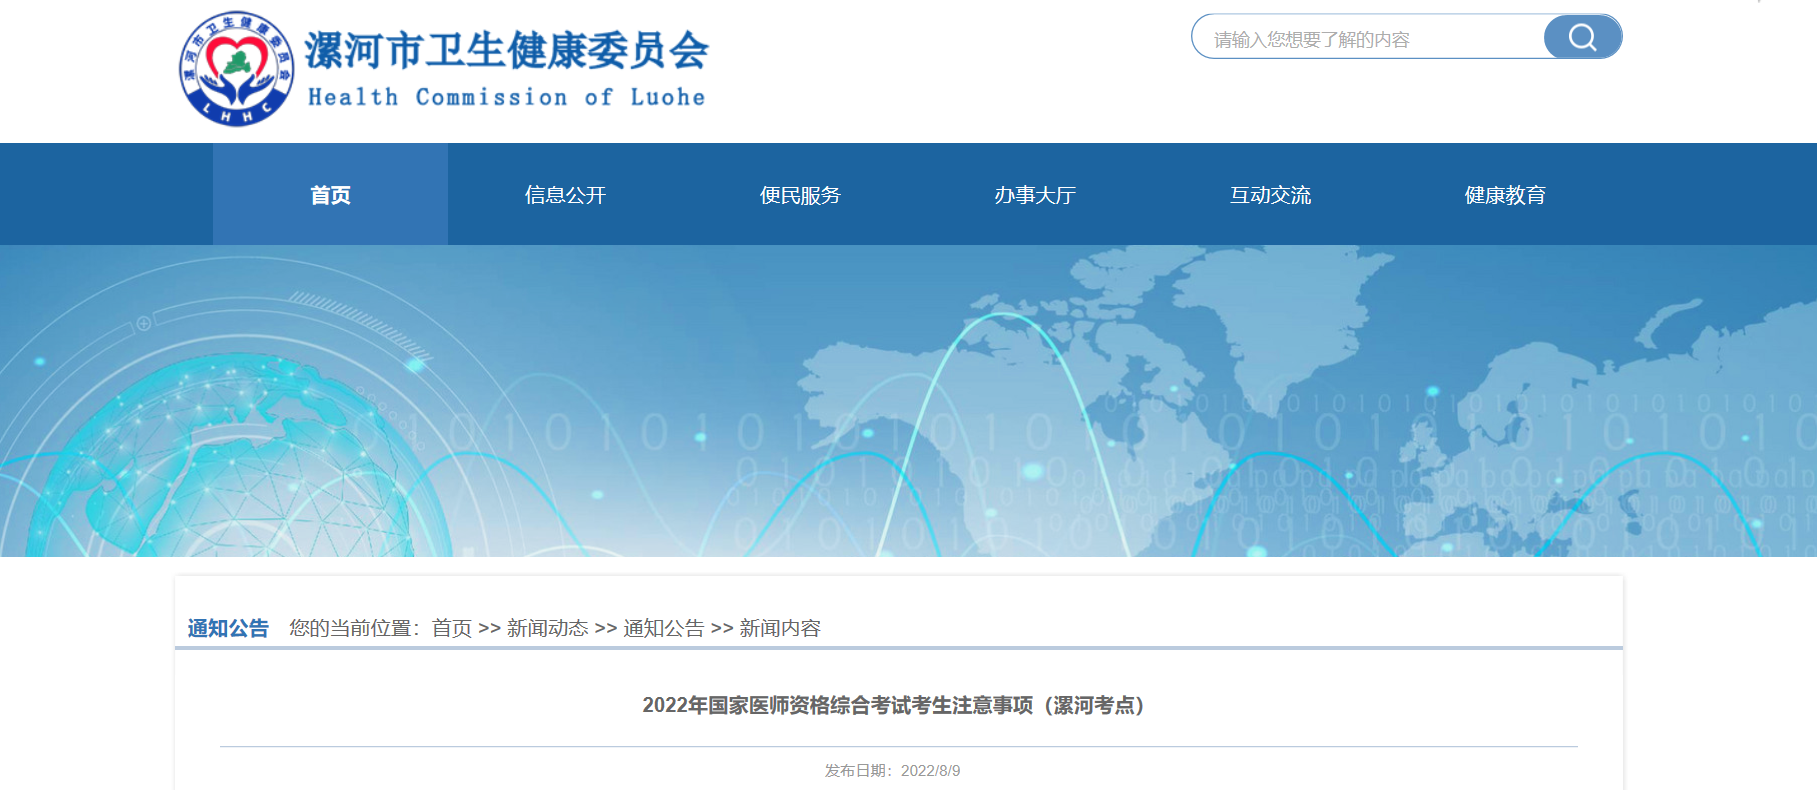The width and height of the screenshot is (1817, 790).
Task: Open the 信息公开 navigation menu
Action: (x=565, y=194)
